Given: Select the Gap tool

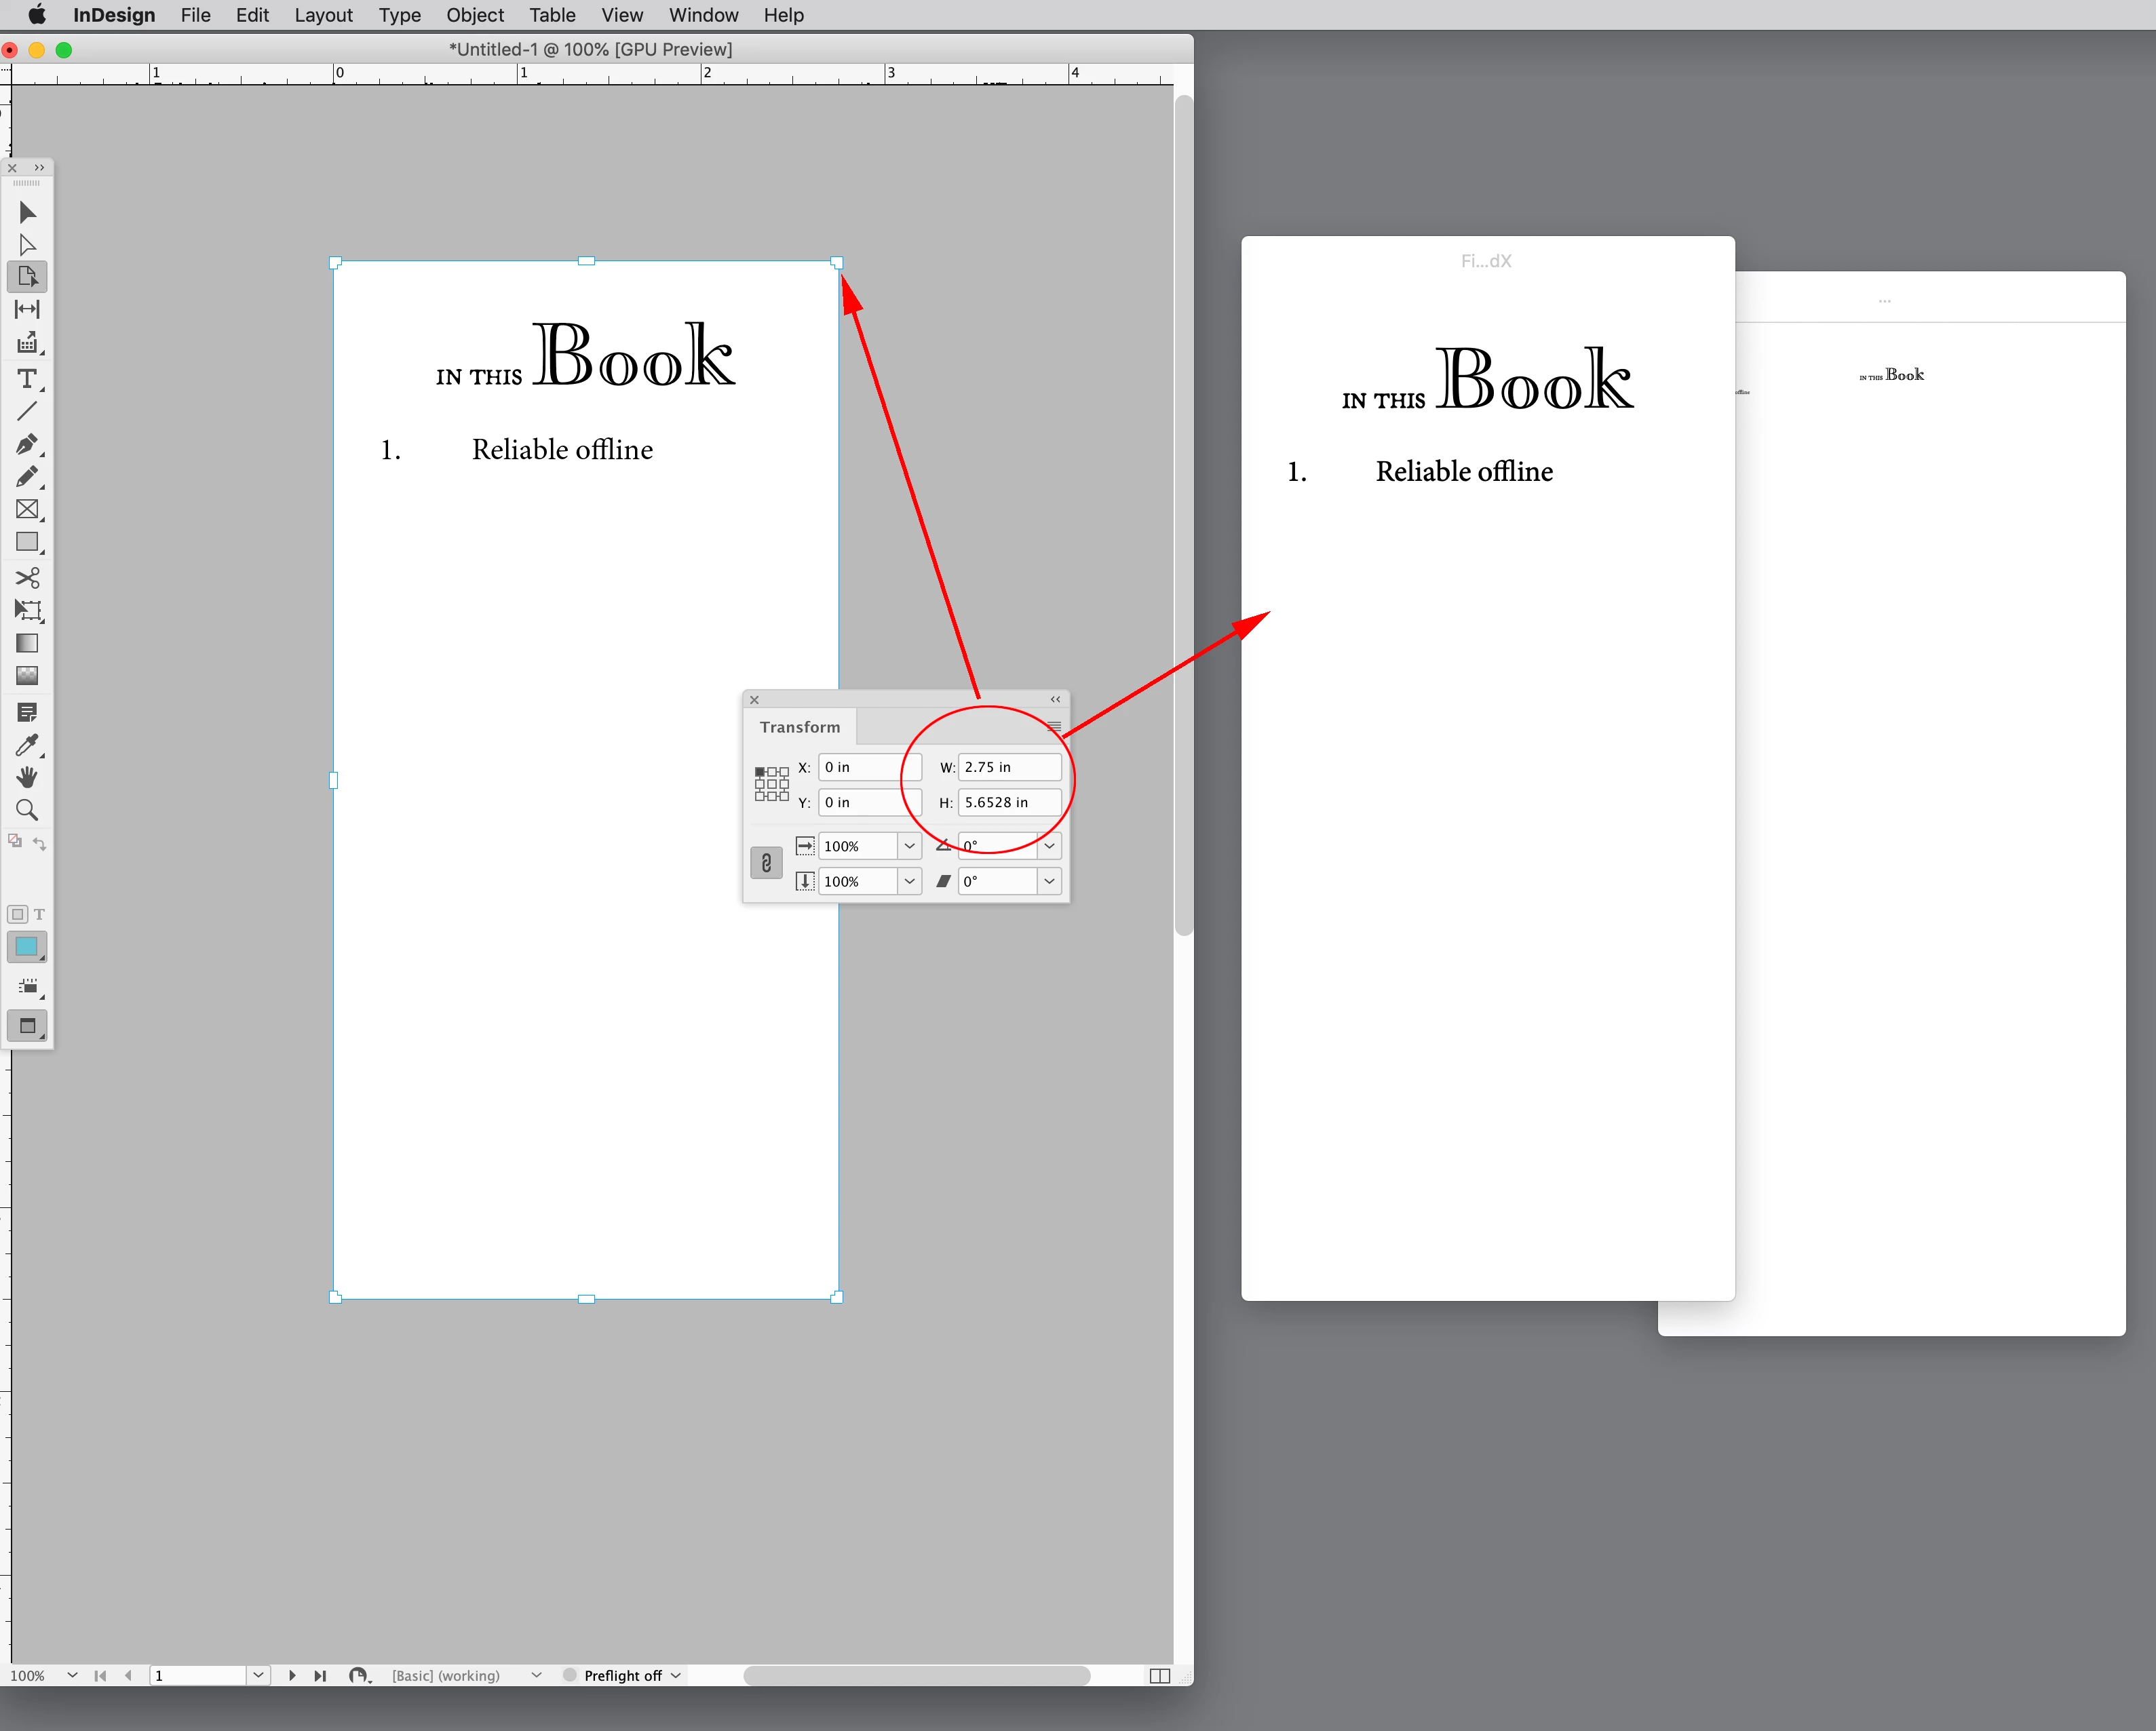Looking at the screenshot, I should point(27,309).
